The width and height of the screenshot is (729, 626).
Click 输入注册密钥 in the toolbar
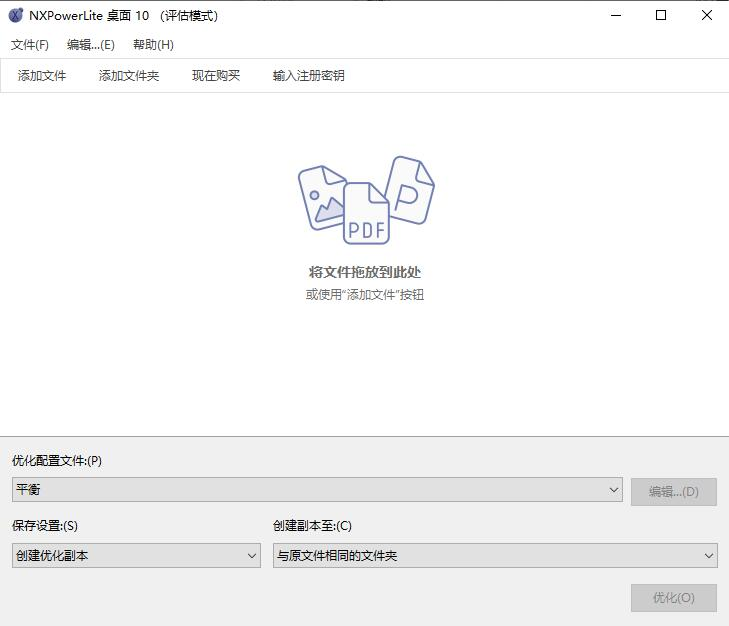(309, 76)
